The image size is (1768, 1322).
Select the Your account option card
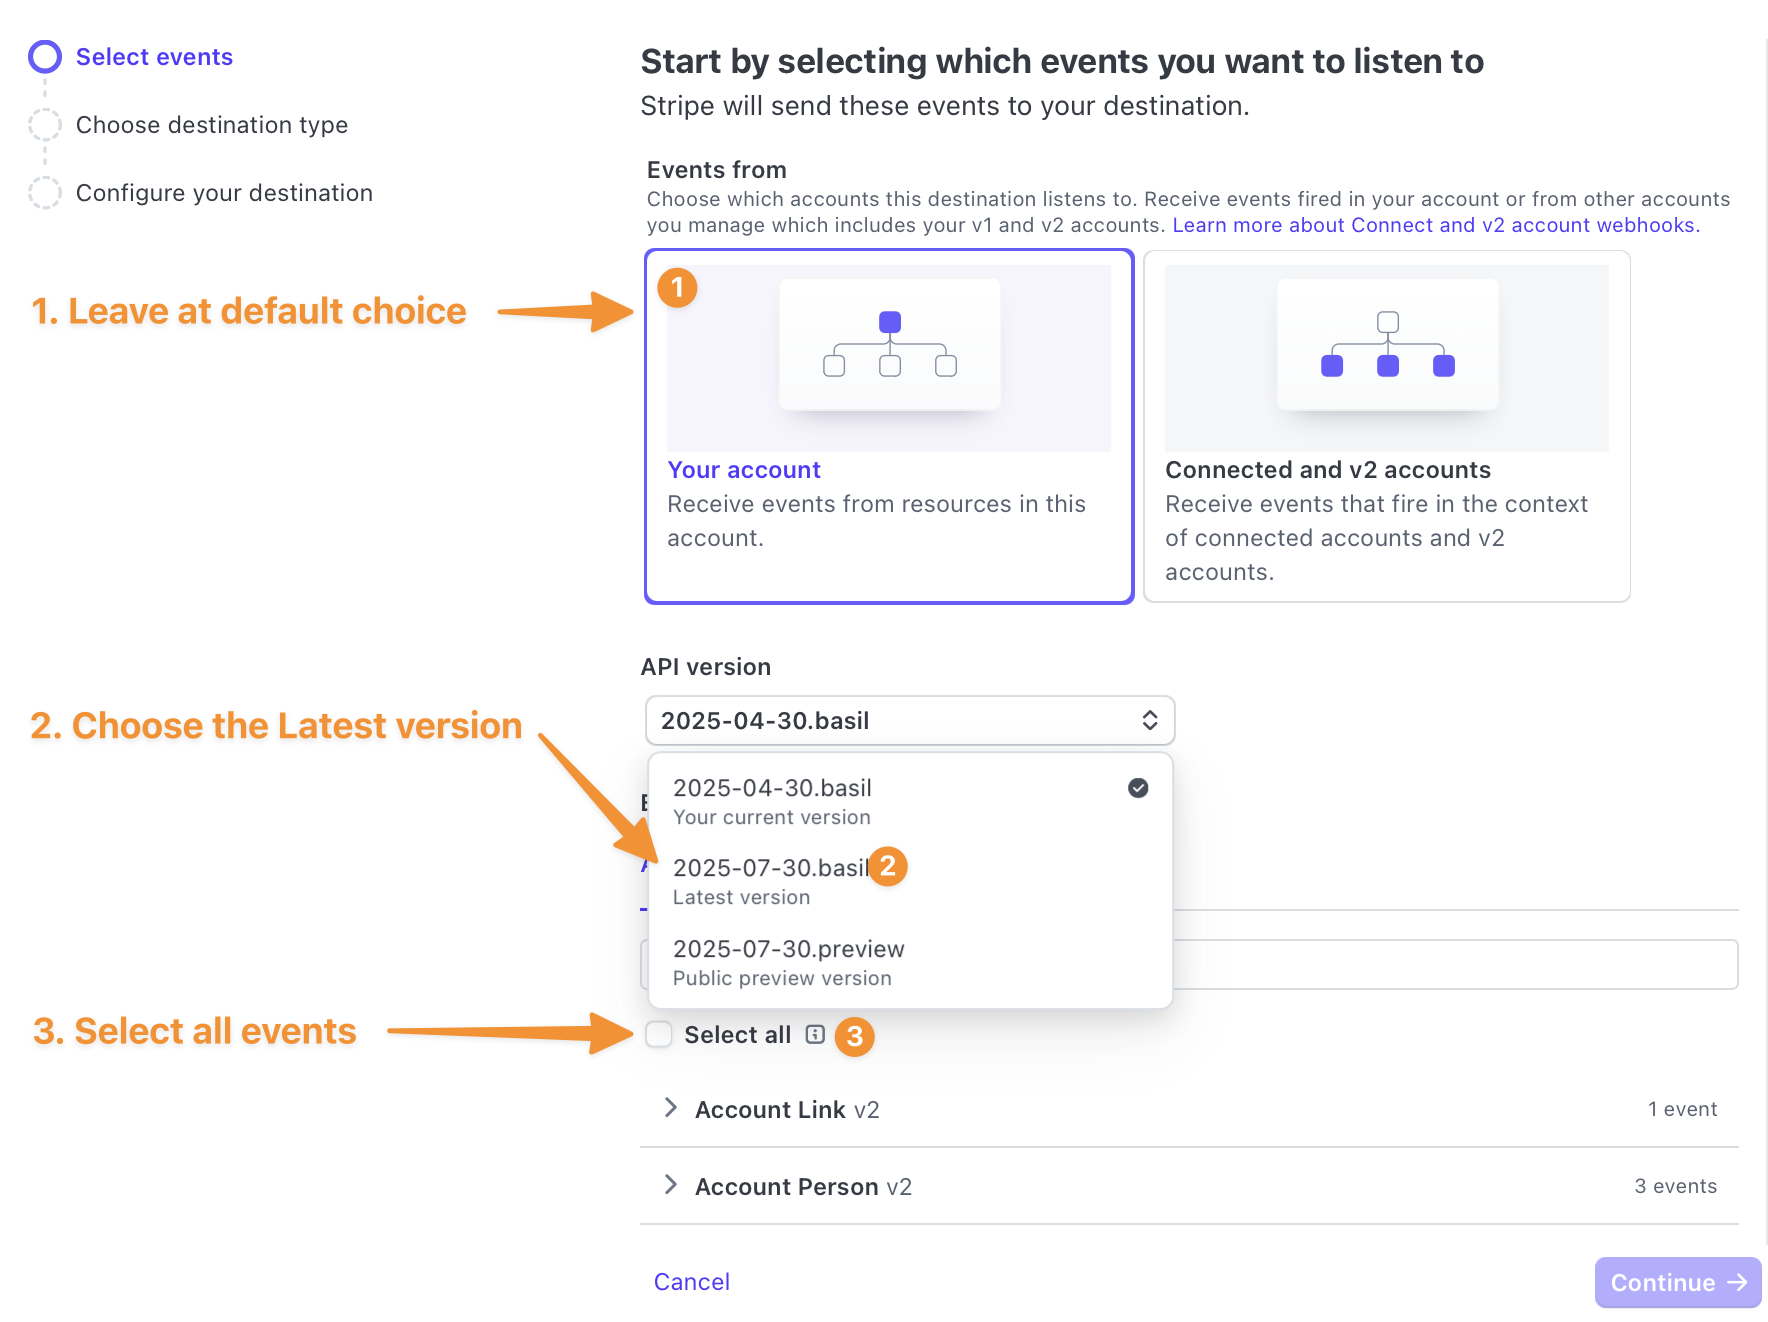coord(889,426)
